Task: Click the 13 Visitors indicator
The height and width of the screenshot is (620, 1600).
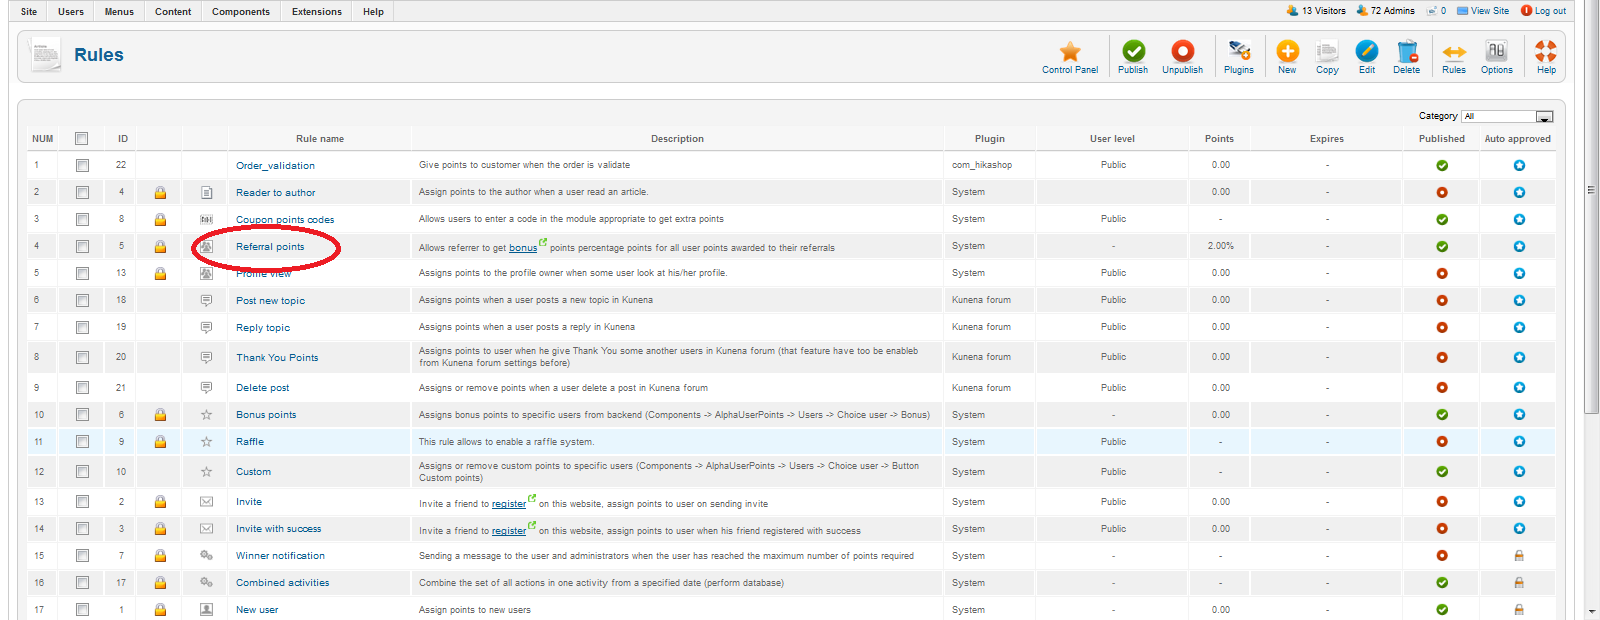Action: (x=1316, y=11)
